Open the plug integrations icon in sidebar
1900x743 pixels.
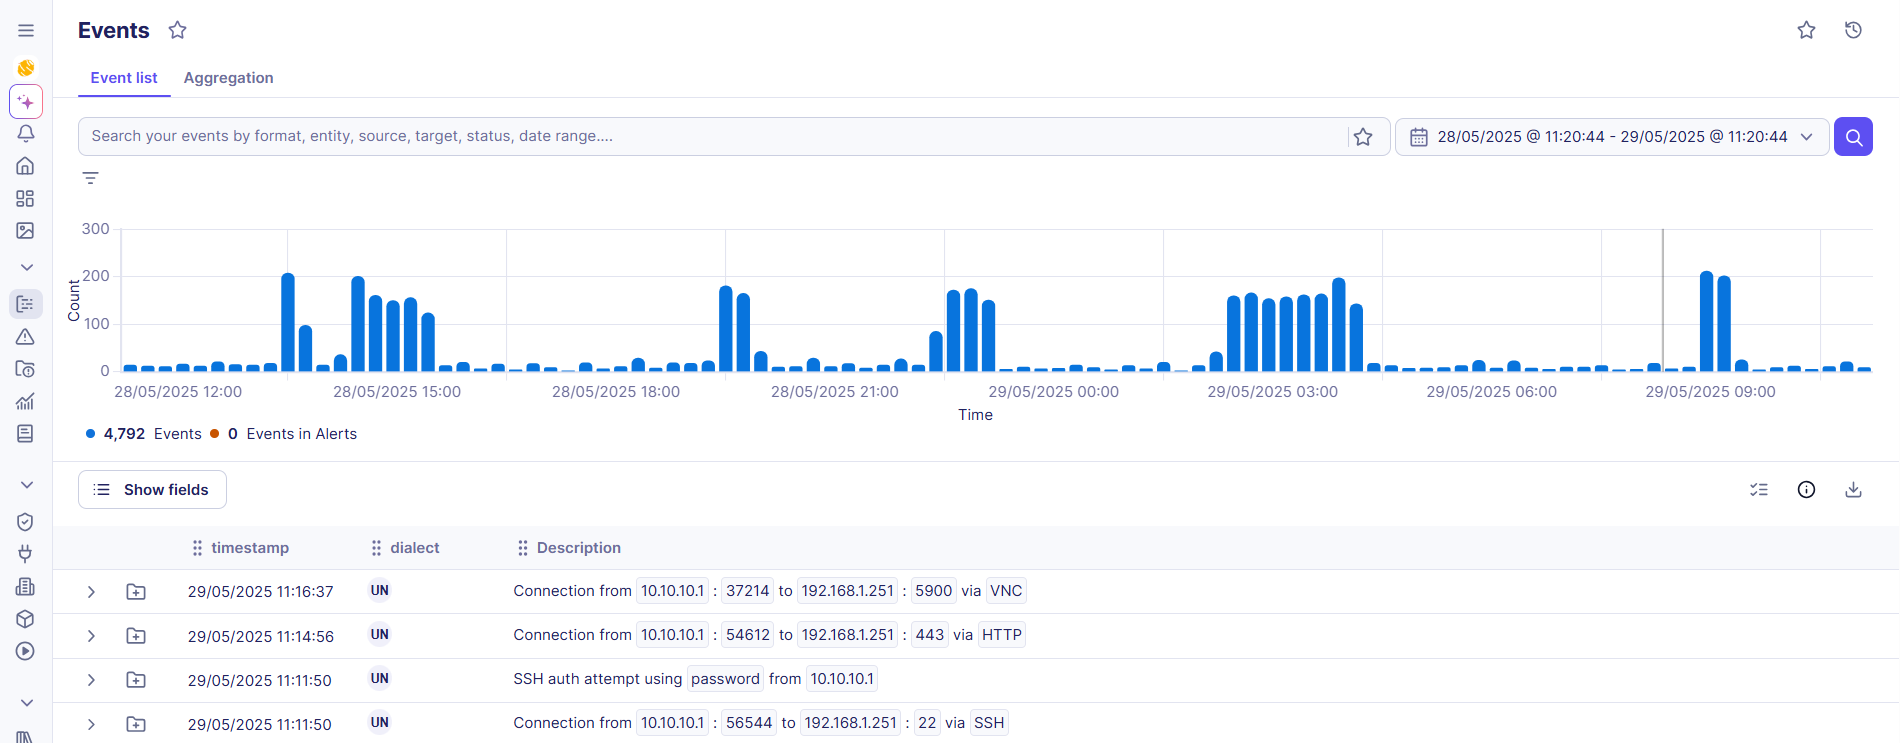coord(26,554)
